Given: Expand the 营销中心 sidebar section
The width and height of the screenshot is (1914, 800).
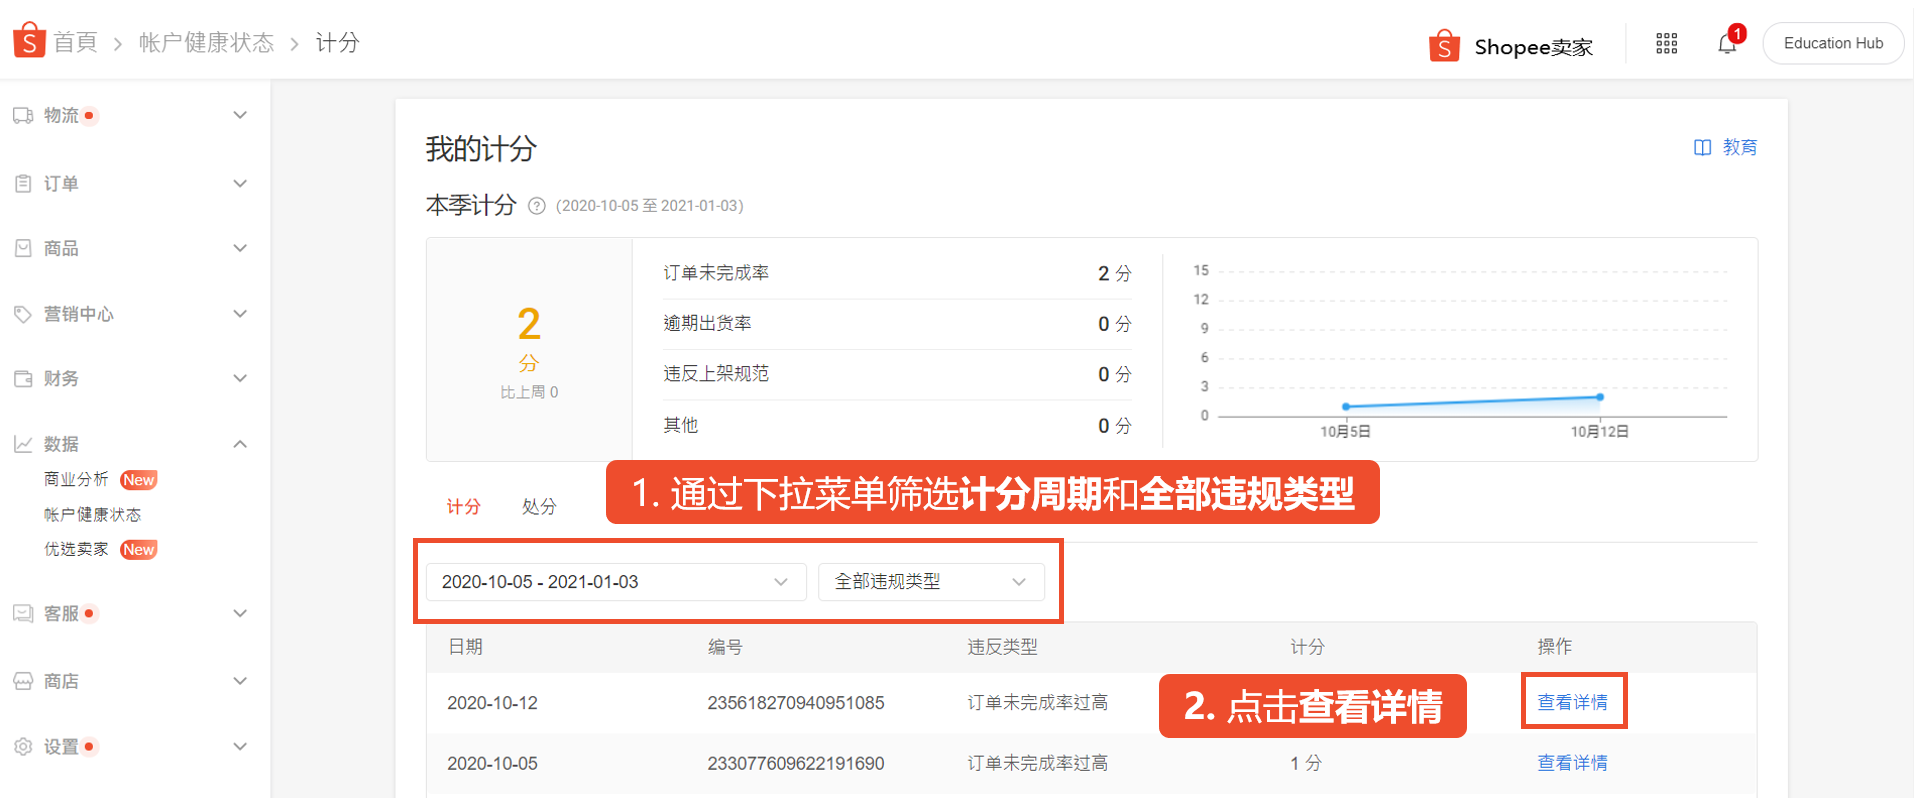Looking at the screenshot, I should pos(240,313).
